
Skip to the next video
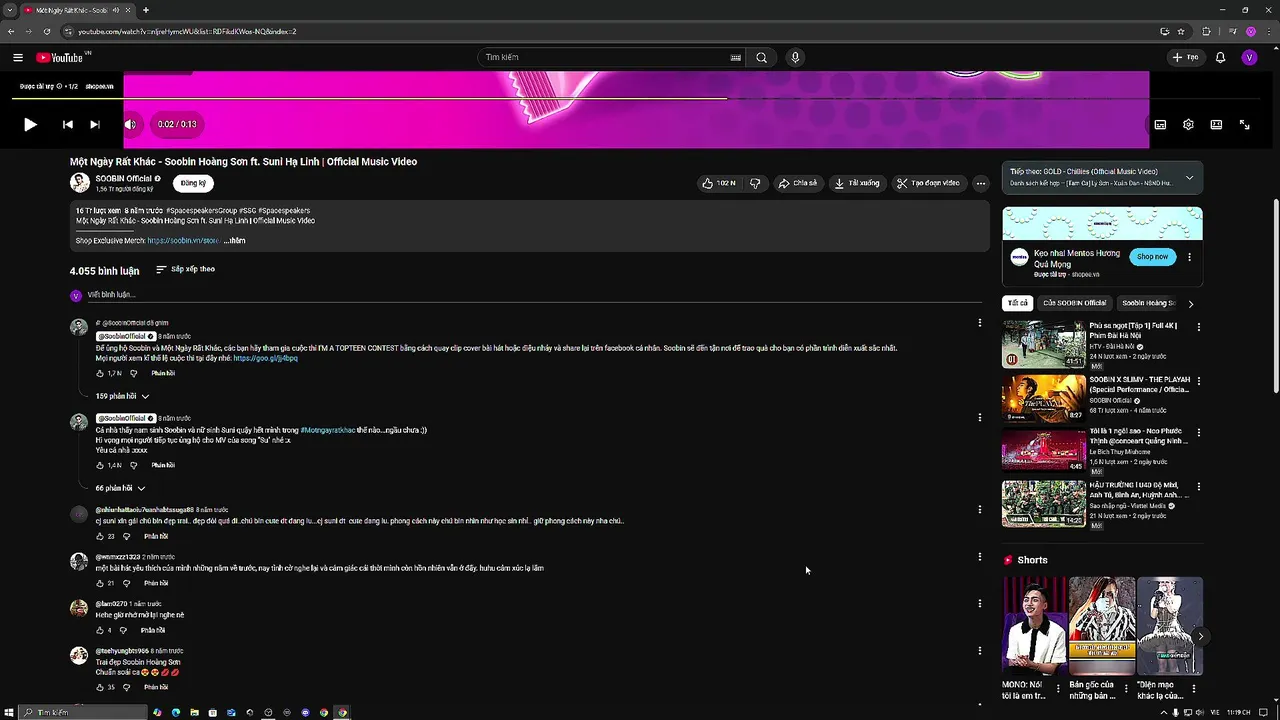(x=95, y=124)
